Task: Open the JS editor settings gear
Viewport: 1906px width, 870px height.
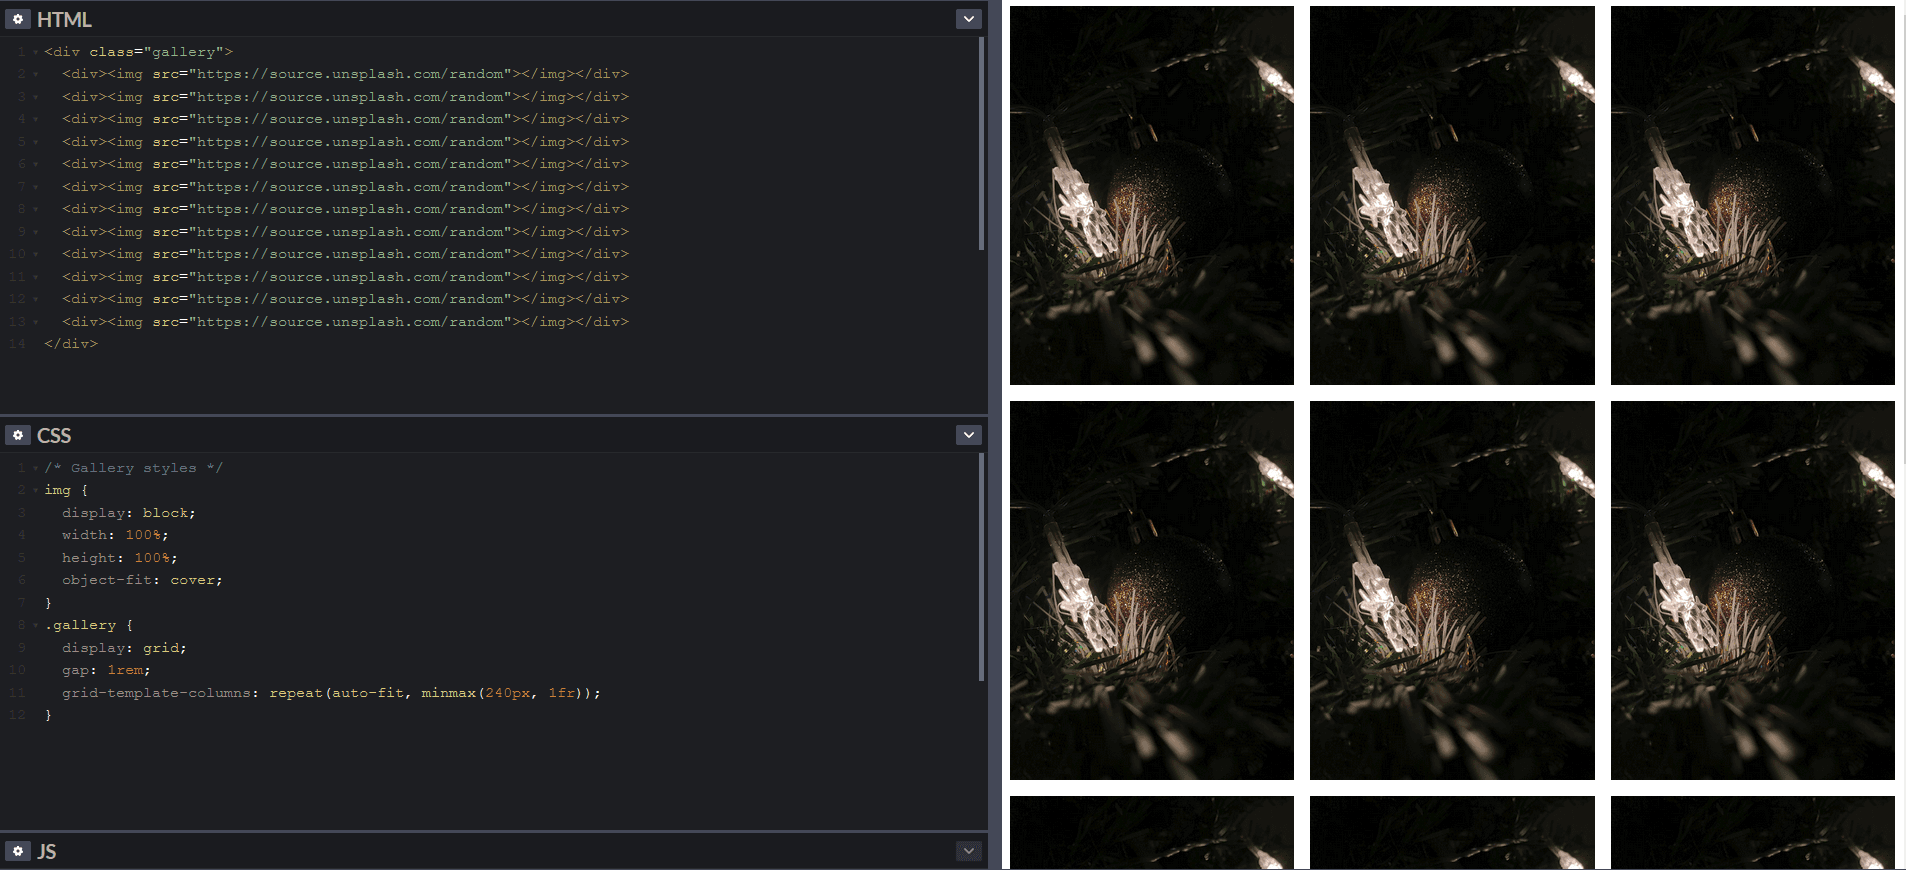Action: click(x=18, y=851)
